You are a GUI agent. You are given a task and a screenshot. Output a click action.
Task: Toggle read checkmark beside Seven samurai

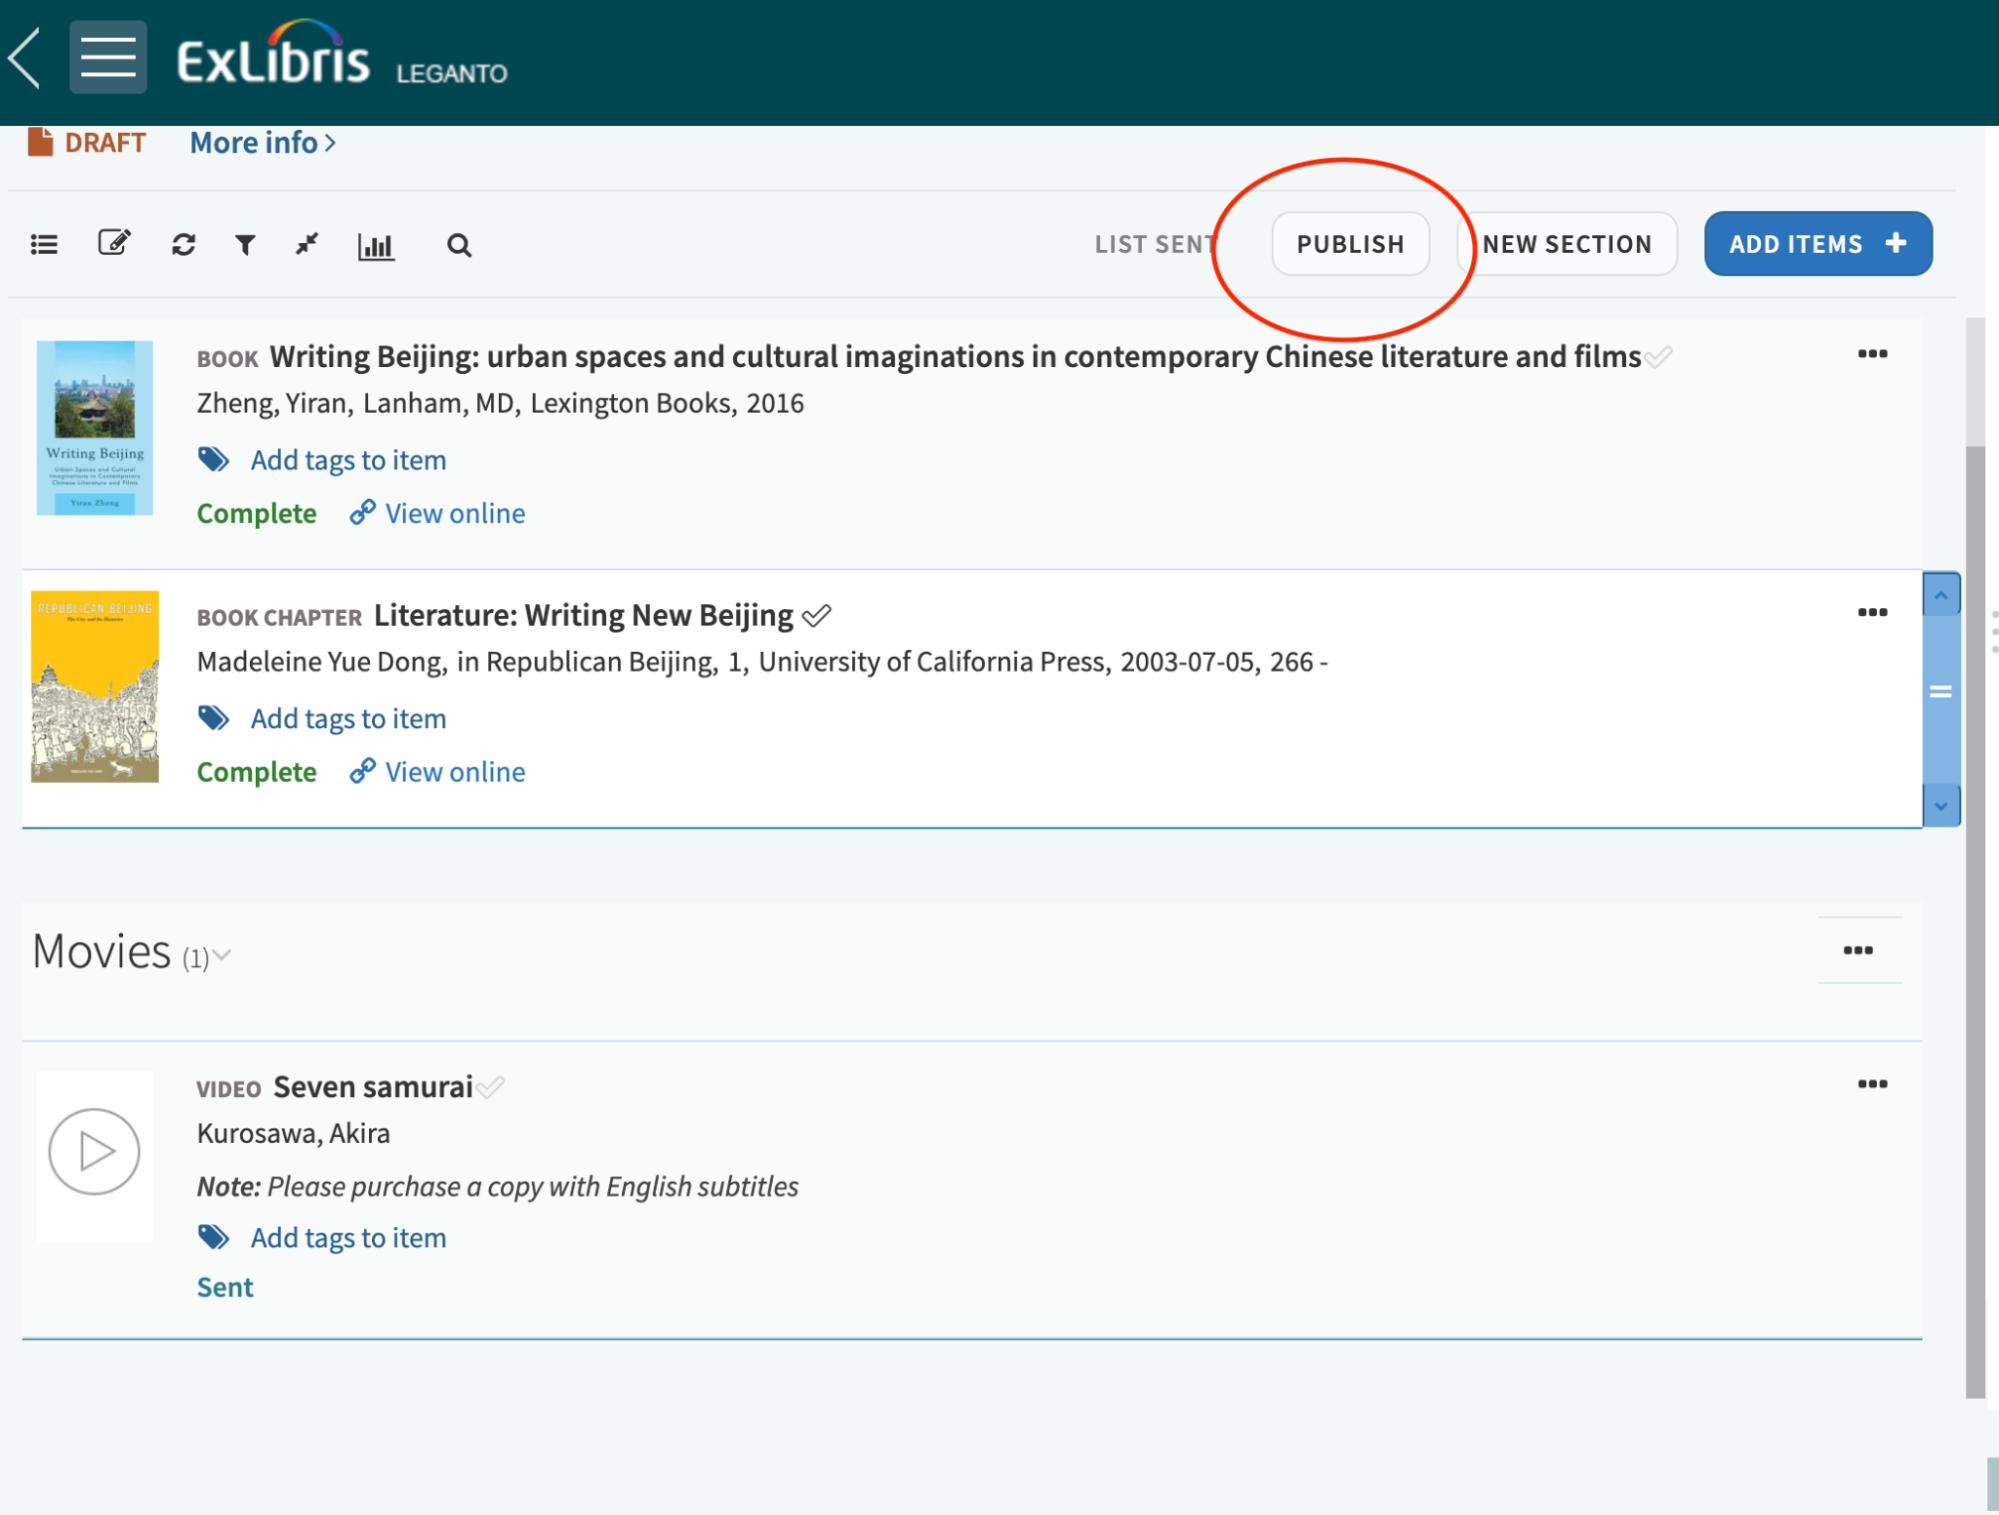(x=491, y=1087)
